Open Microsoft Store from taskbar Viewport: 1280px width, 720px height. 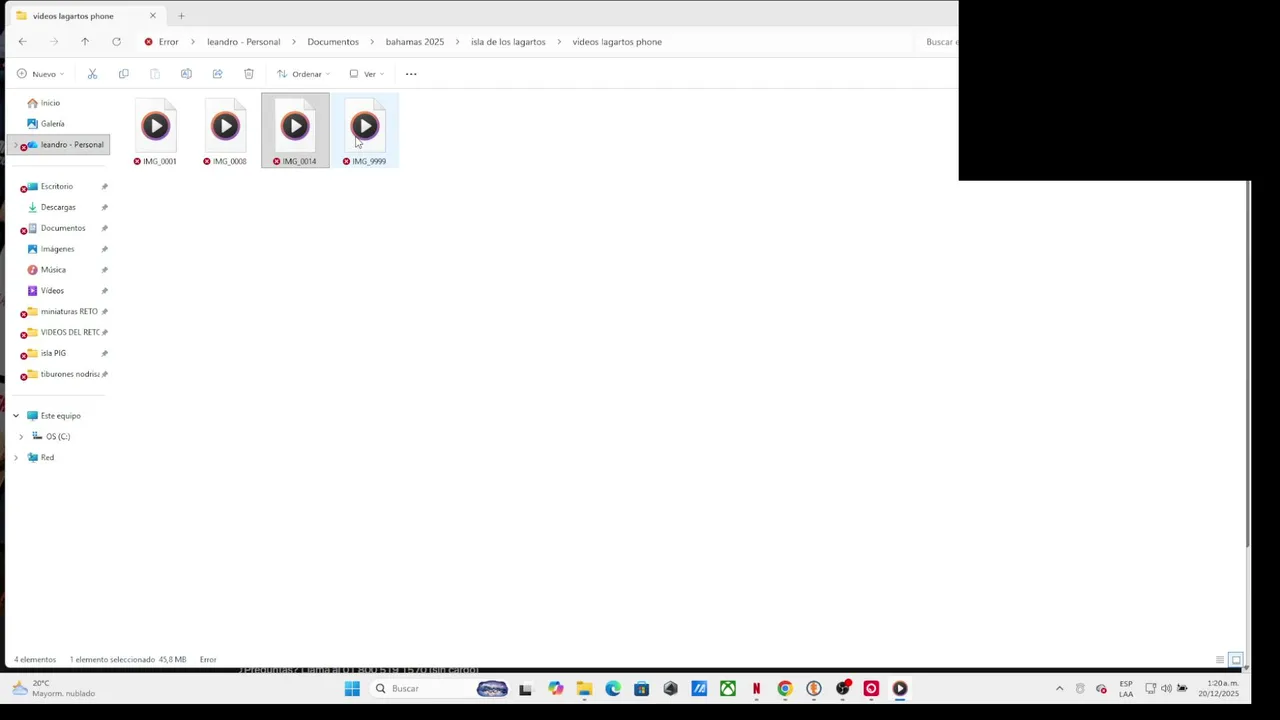[x=641, y=688]
